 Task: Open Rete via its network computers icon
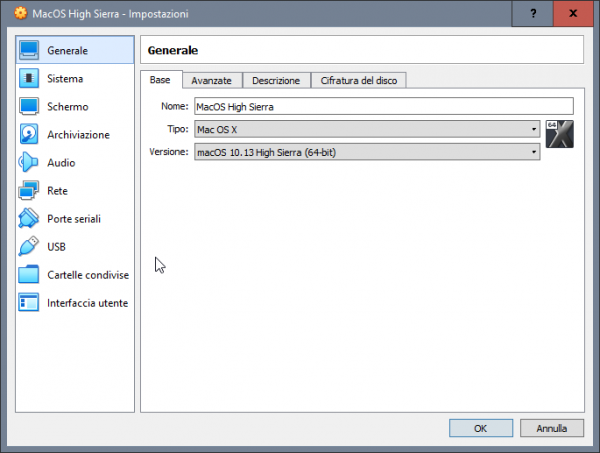pos(29,191)
